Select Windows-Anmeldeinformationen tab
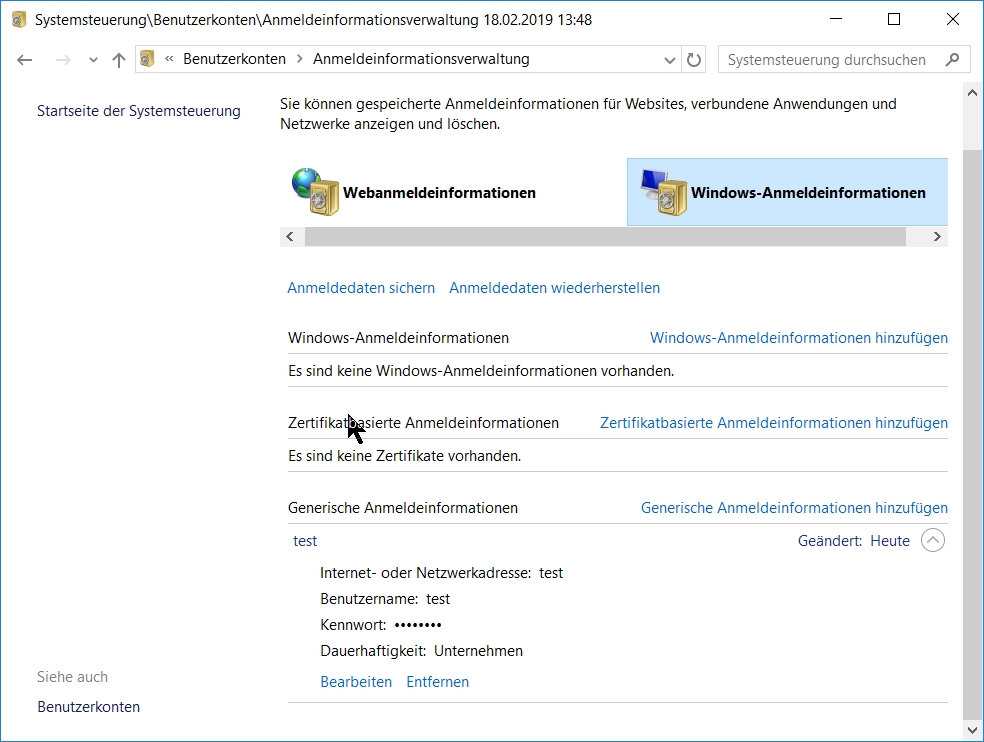Image resolution: width=984 pixels, height=742 pixels. 807,193
